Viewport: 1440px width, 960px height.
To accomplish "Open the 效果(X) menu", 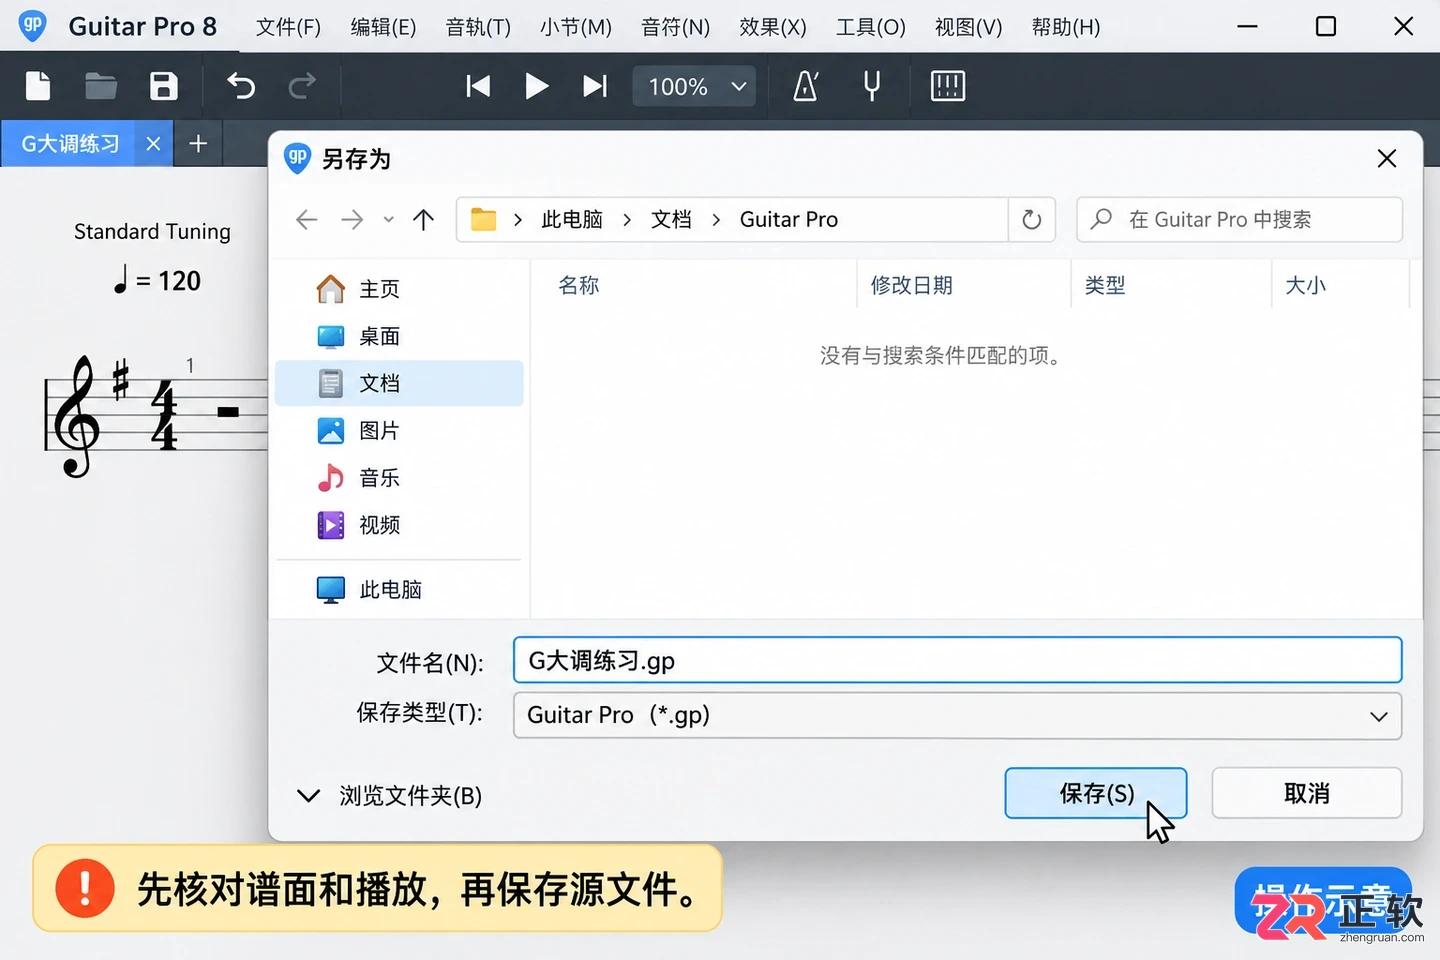I will coord(773,27).
